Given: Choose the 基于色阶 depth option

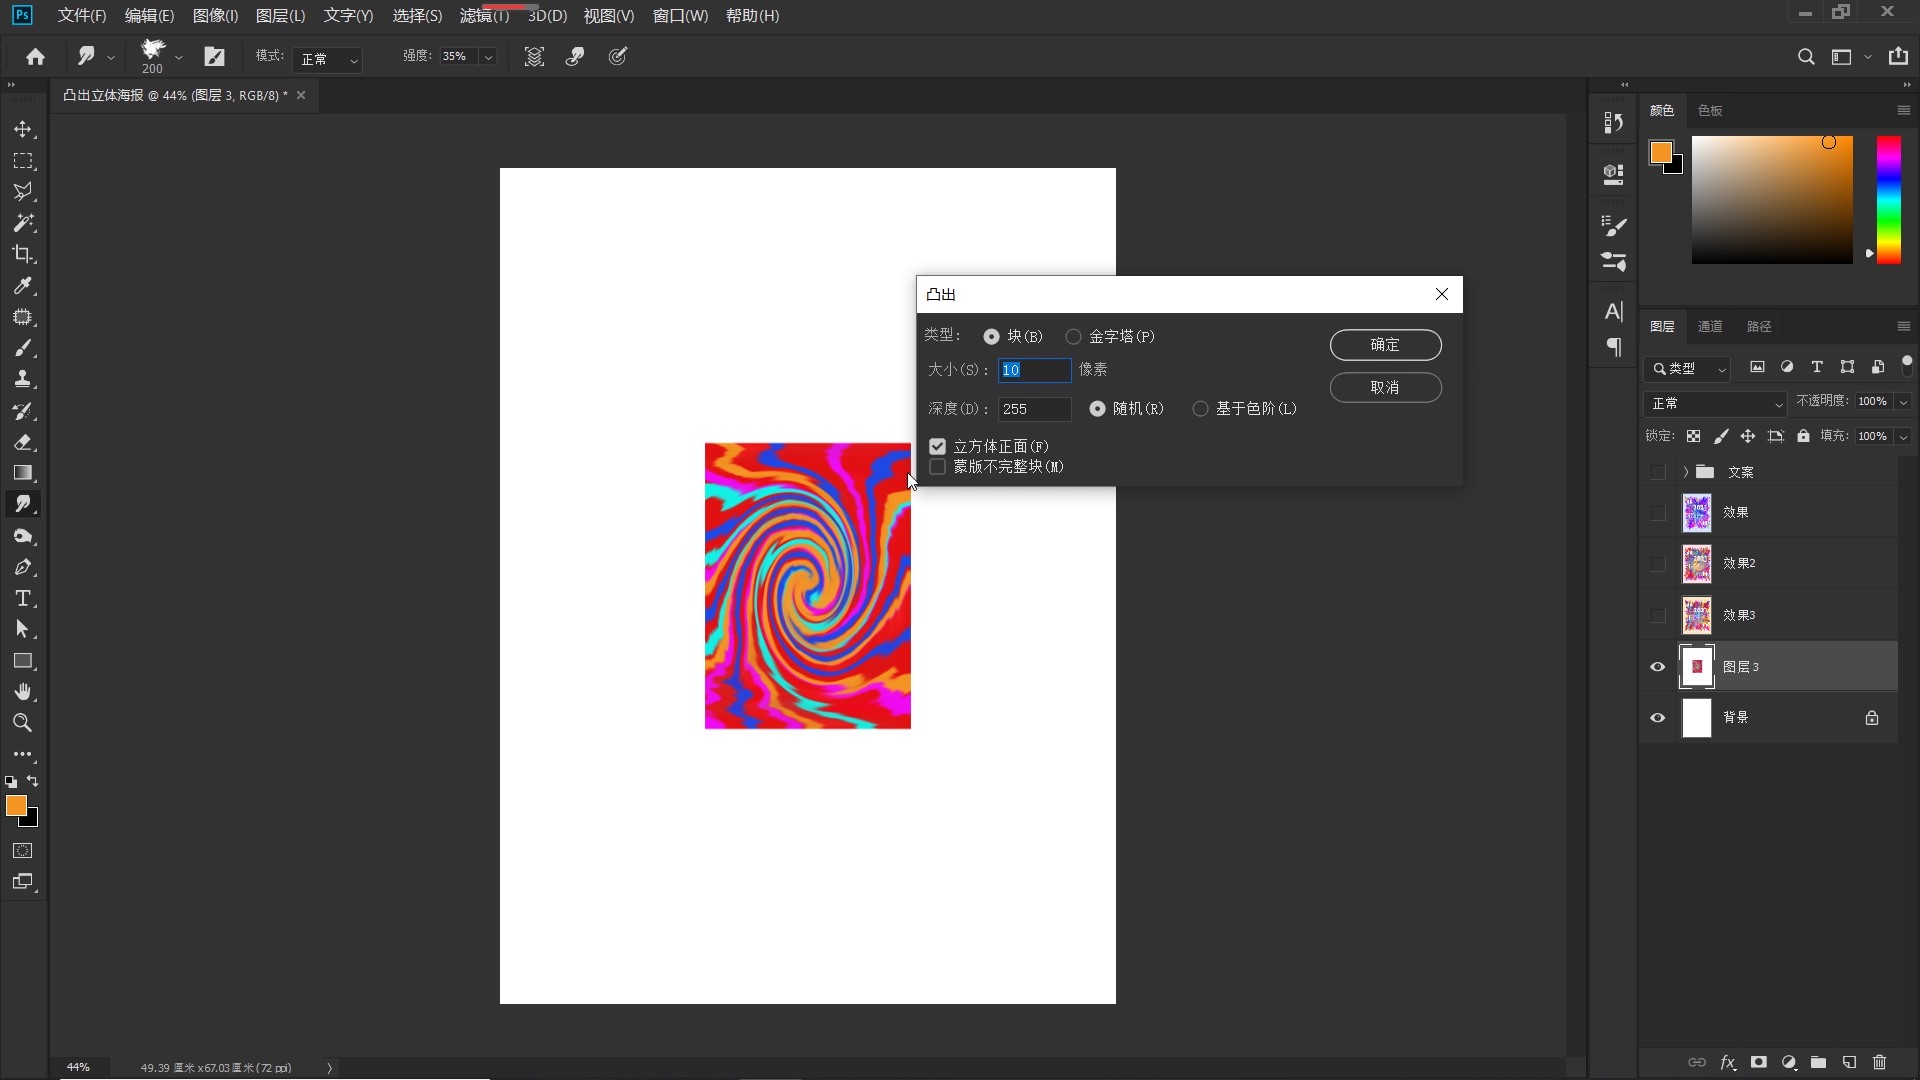Looking at the screenshot, I should click(x=1200, y=409).
